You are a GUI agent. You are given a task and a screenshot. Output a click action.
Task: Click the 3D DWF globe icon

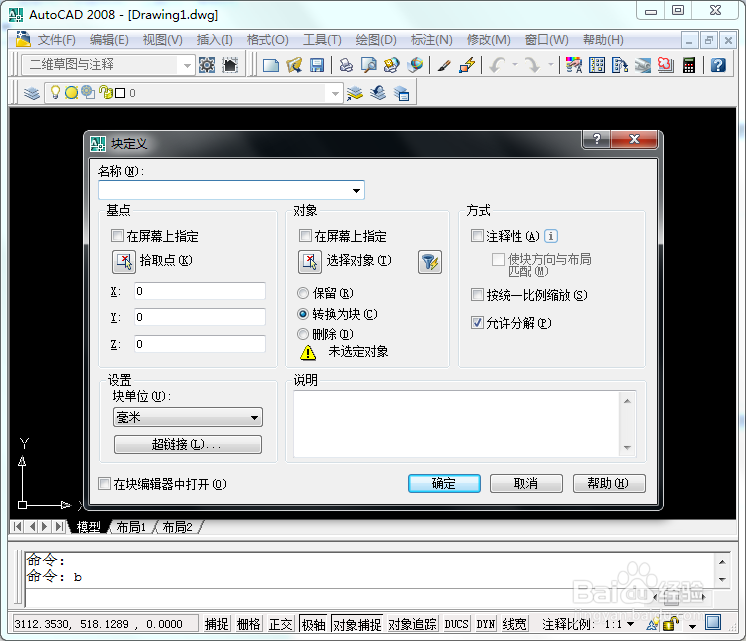415,65
